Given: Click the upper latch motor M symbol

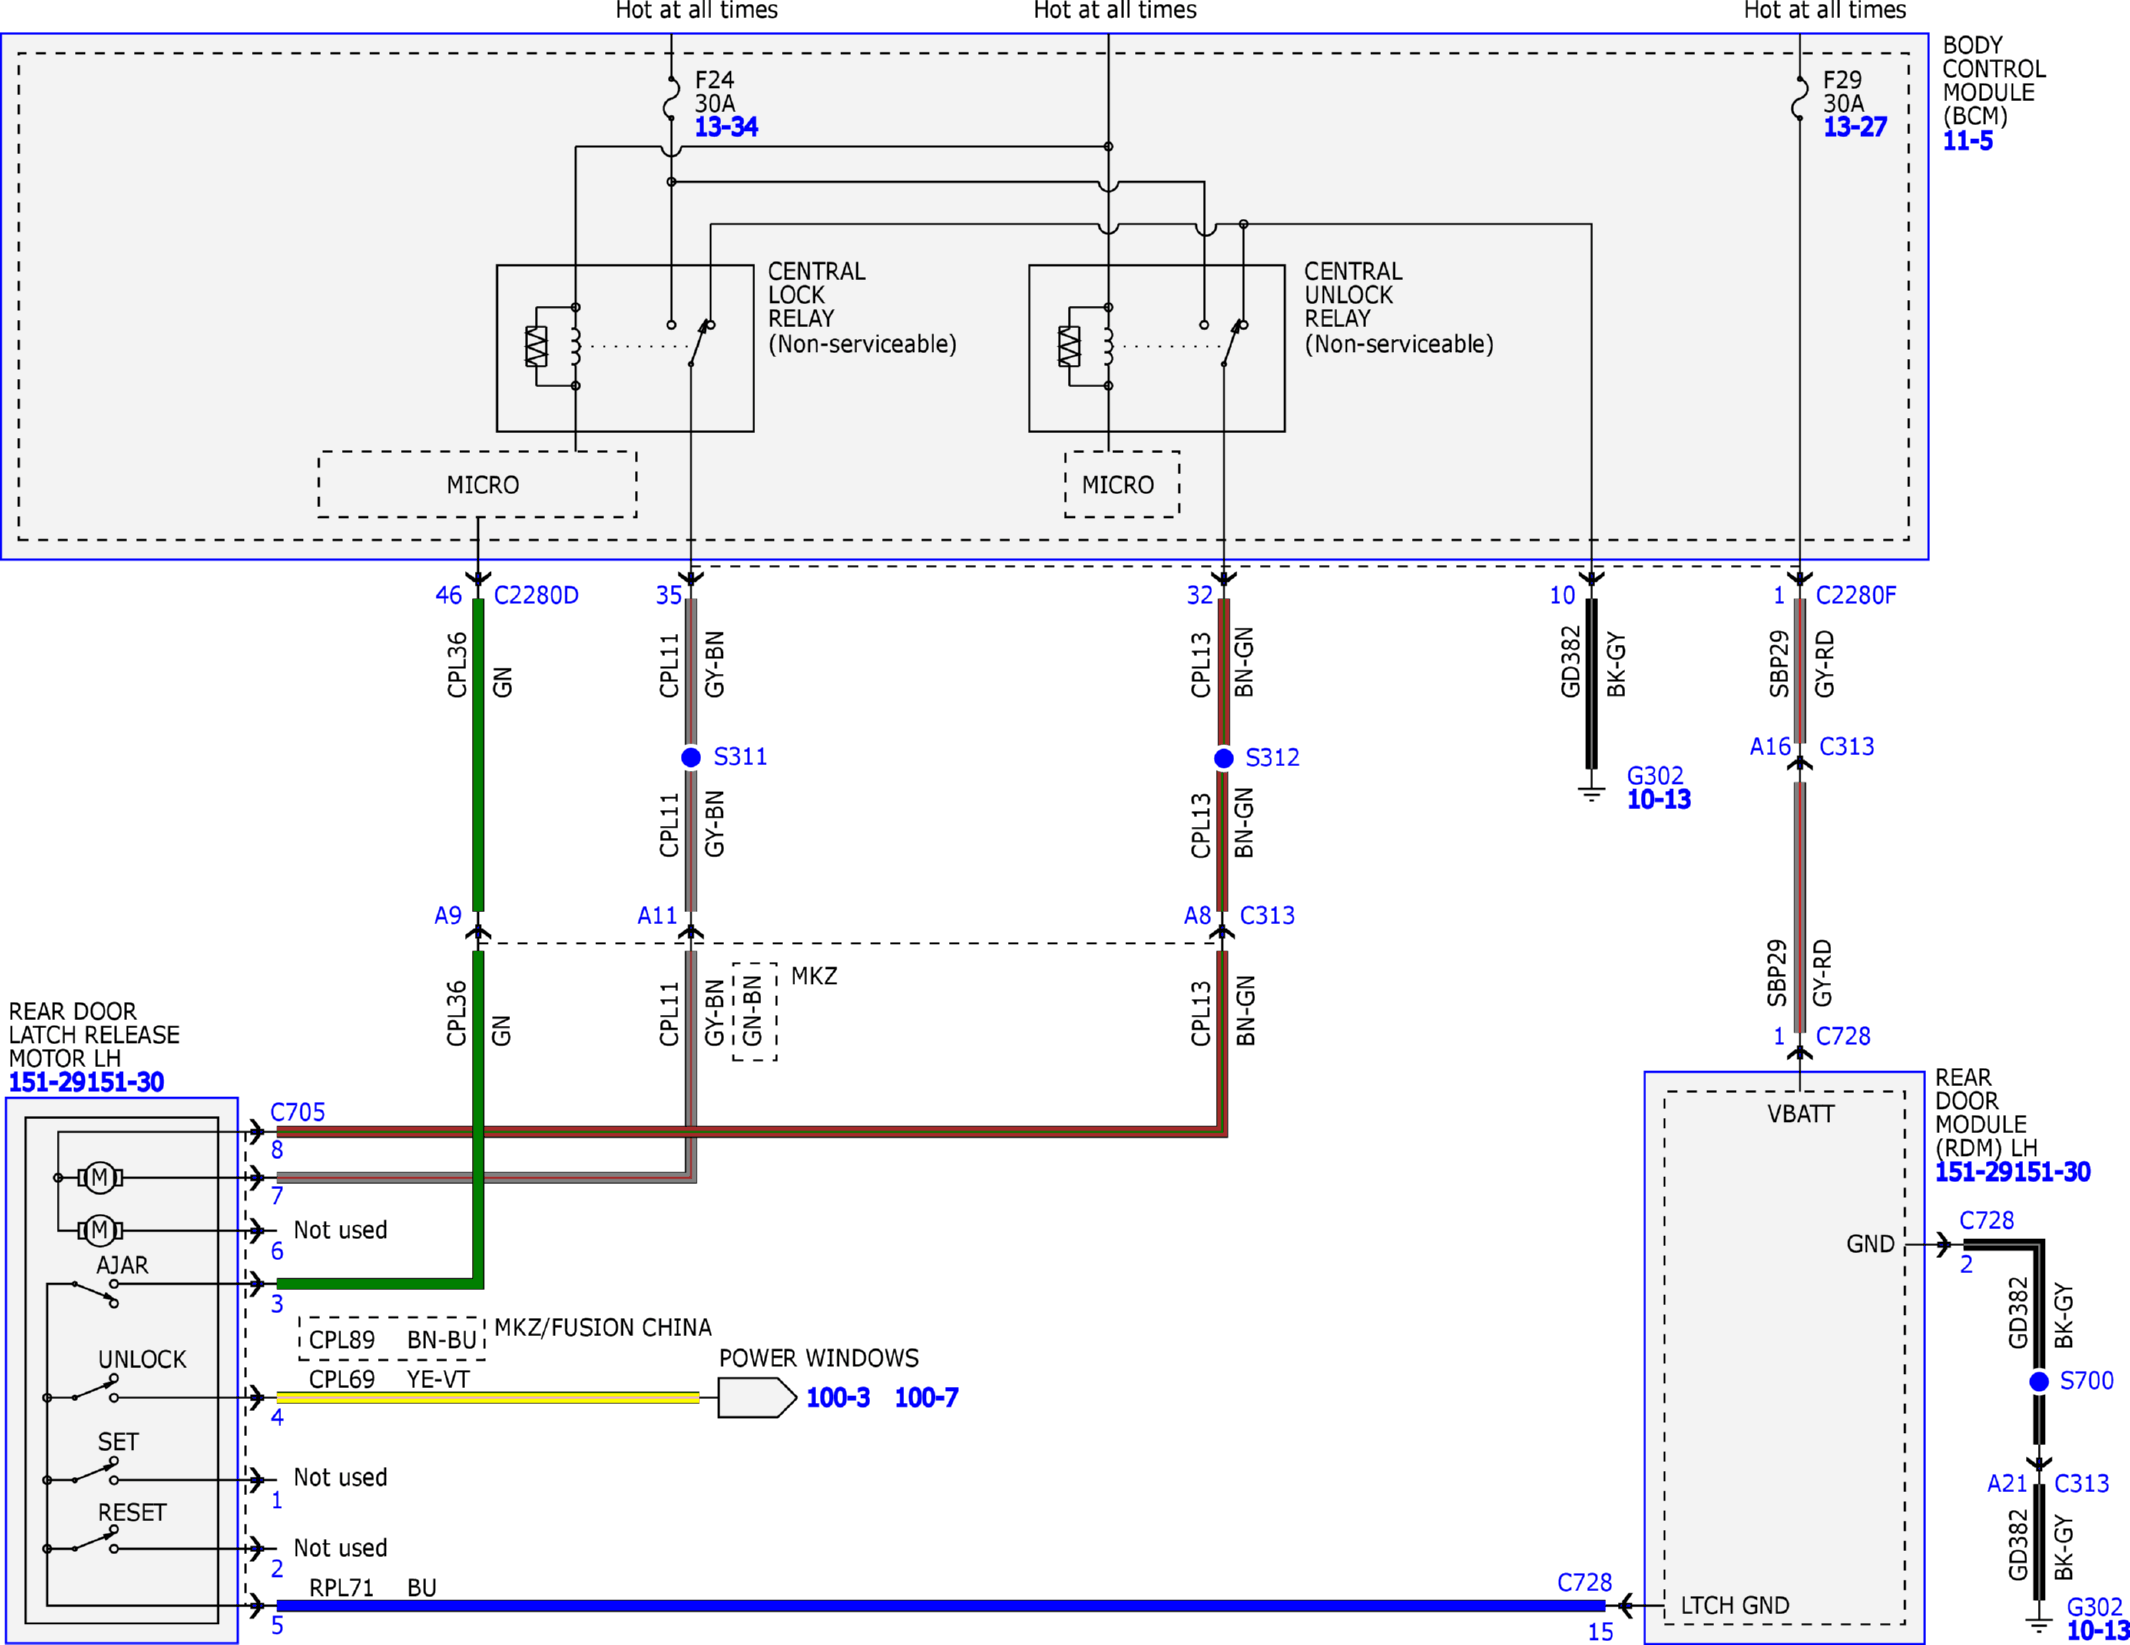Looking at the screenshot, I should (99, 1178).
